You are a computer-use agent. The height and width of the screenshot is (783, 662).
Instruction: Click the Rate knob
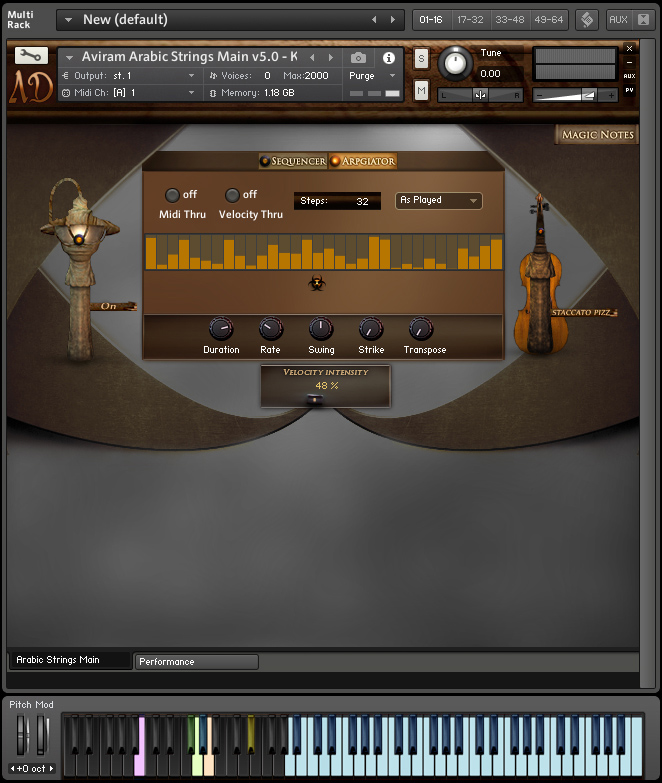click(271, 329)
